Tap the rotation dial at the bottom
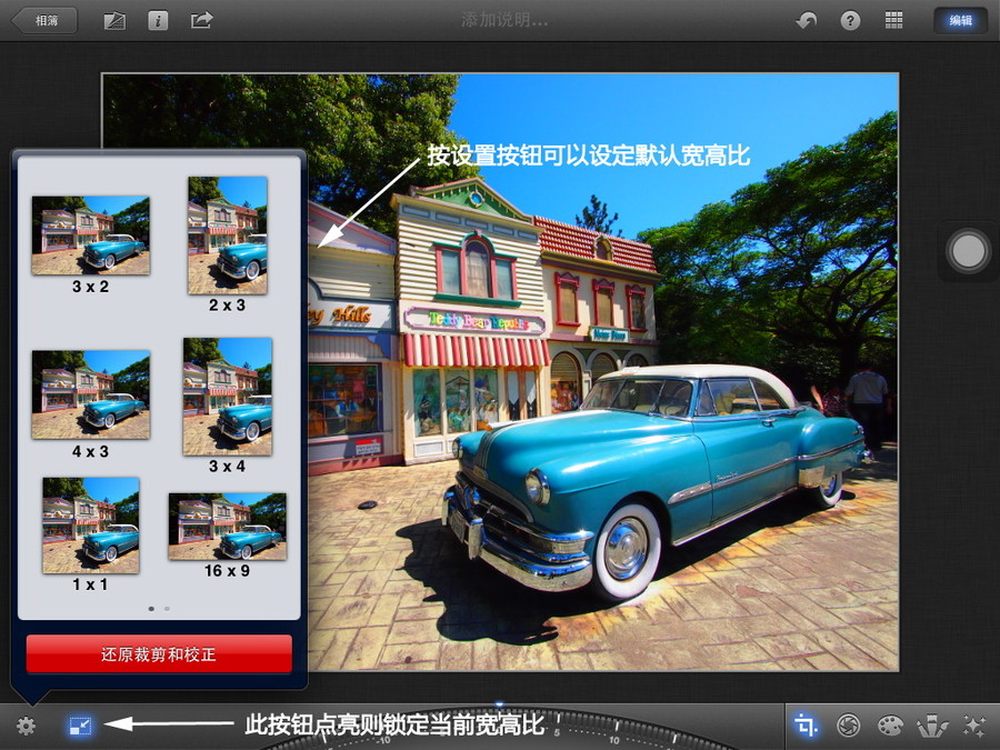 (x=500, y=730)
